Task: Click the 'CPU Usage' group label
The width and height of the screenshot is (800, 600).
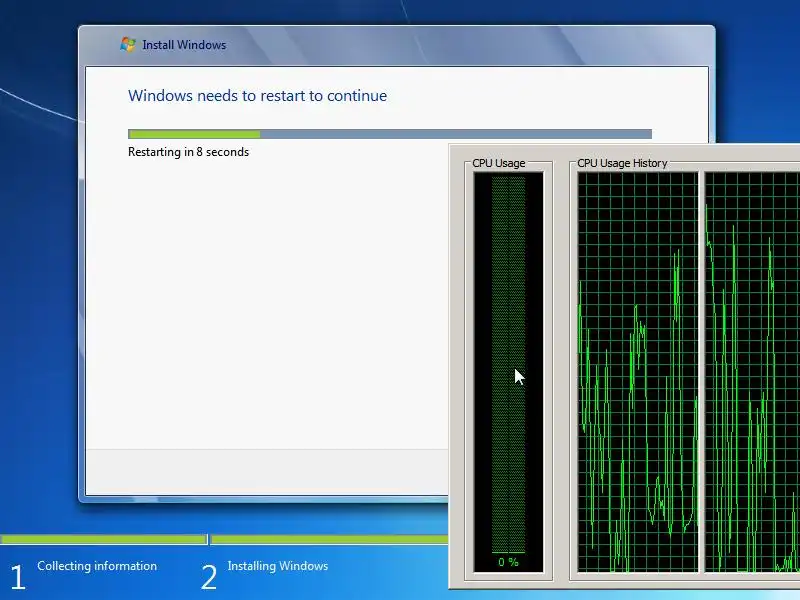Action: coord(498,163)
